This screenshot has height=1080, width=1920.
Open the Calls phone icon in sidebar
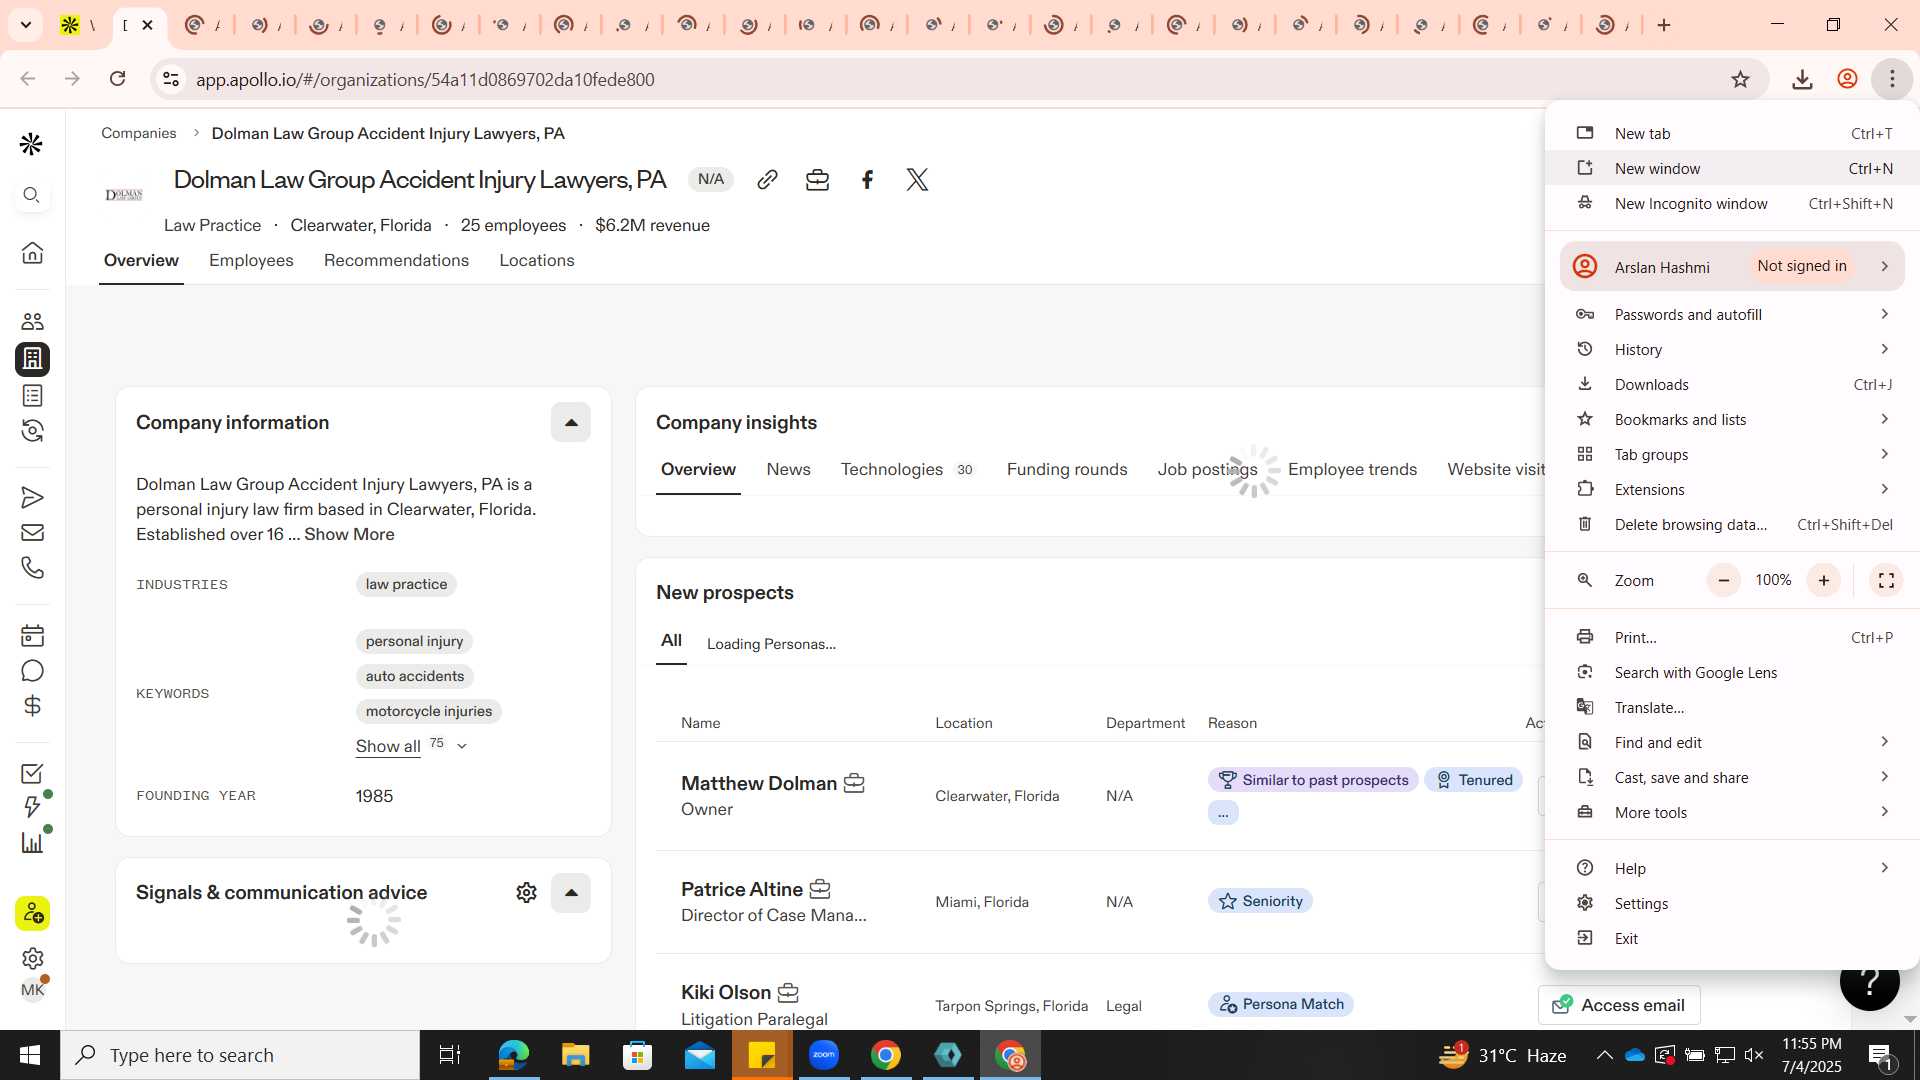click(32, 568)
